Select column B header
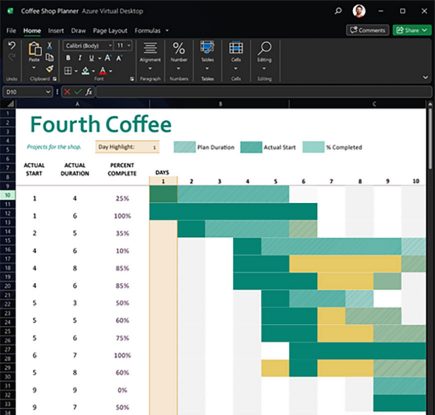Image resolution: width=435 pixels, height=415 pixels. pyautogui.click(x=220, y=104)
